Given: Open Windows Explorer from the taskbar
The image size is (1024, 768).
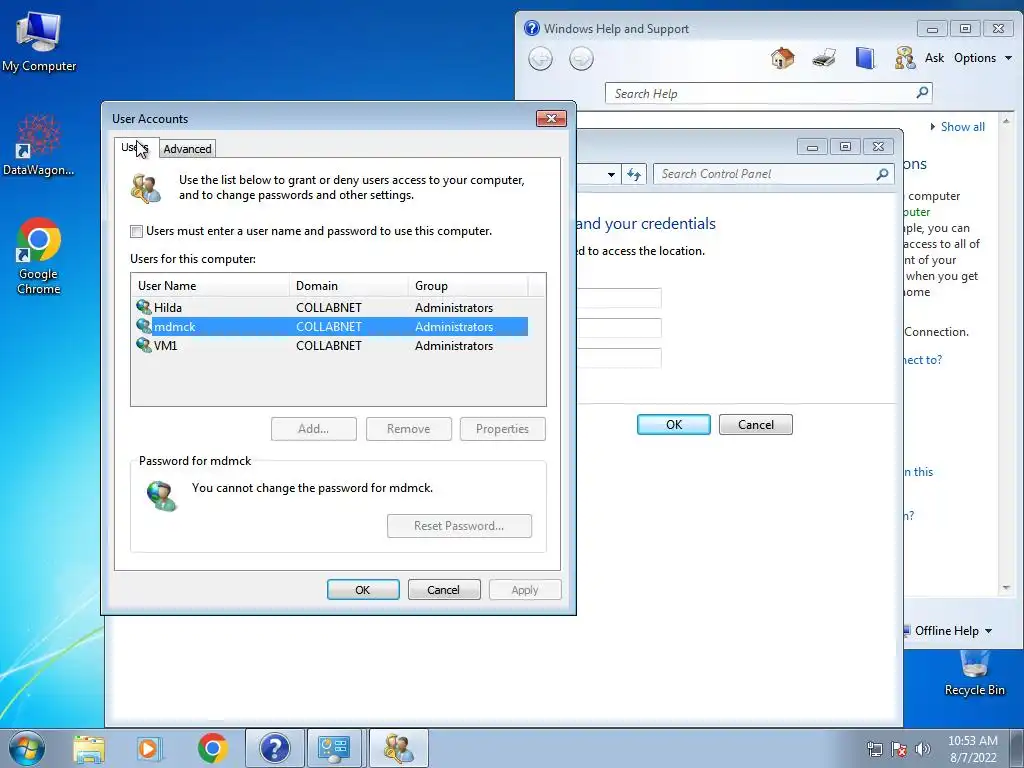Looking at the screenshot, I should 89,749.
